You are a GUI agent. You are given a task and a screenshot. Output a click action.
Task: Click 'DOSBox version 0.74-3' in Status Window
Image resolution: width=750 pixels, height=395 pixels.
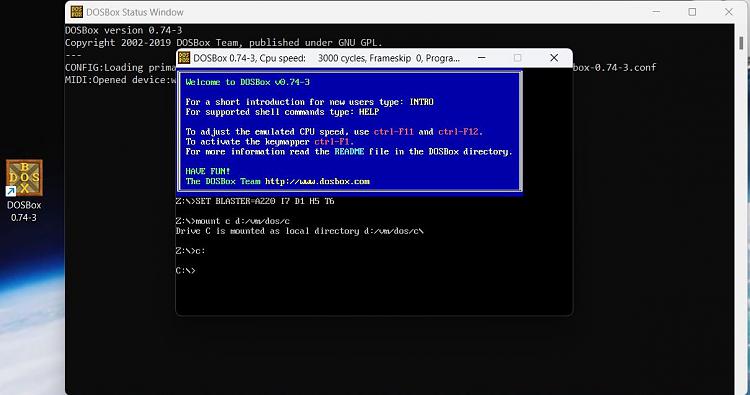[x=123, y=30]
